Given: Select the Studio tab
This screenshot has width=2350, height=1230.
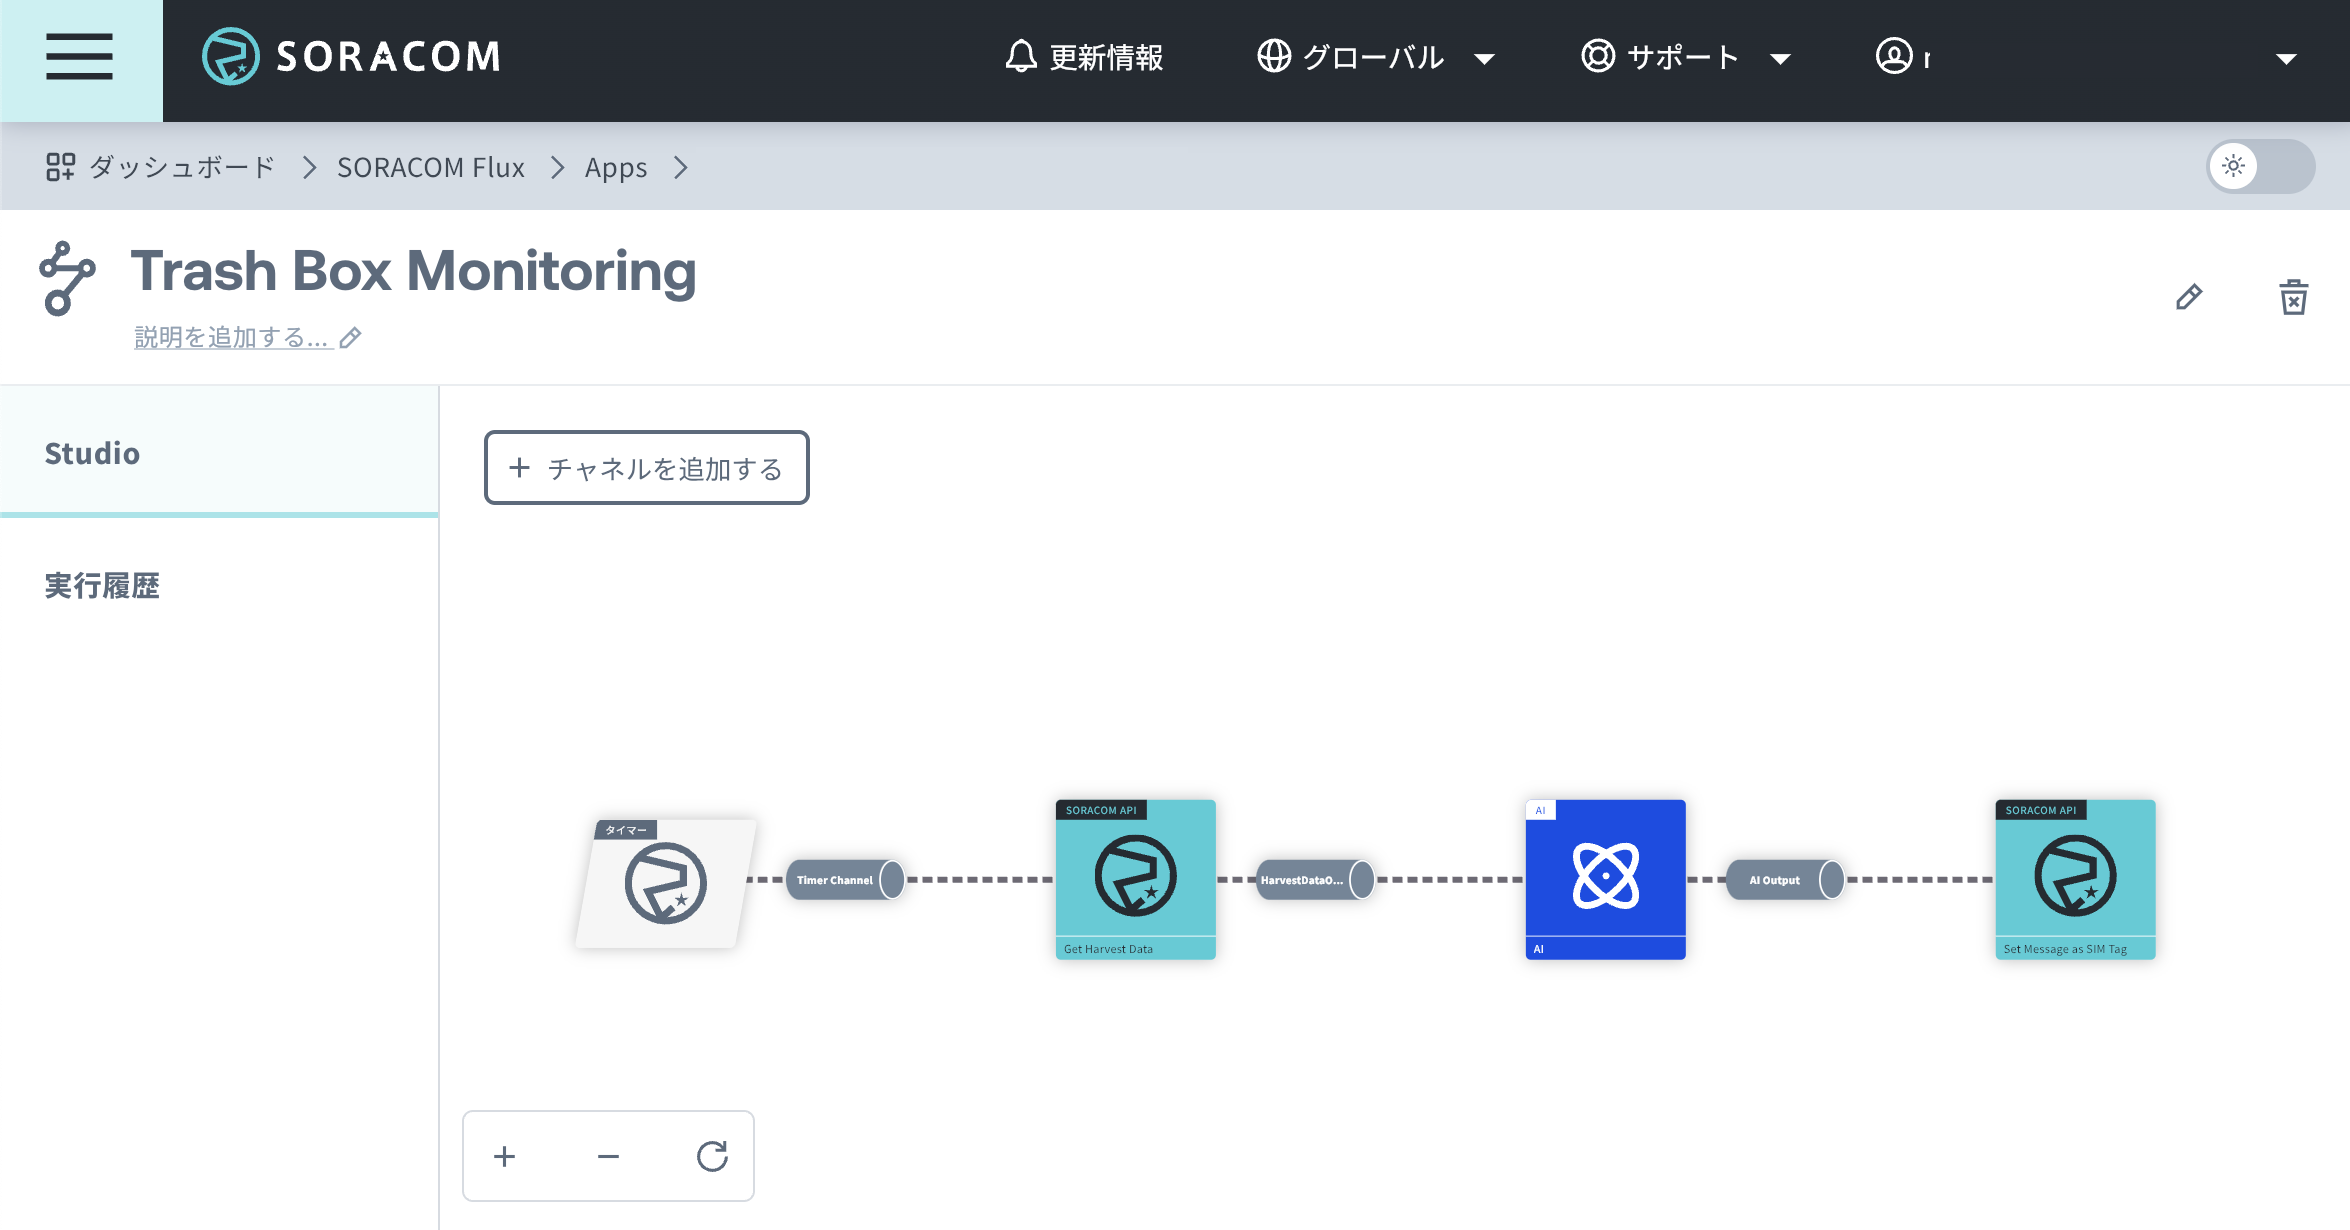Looking at the screenshot, I should point(92,453).
